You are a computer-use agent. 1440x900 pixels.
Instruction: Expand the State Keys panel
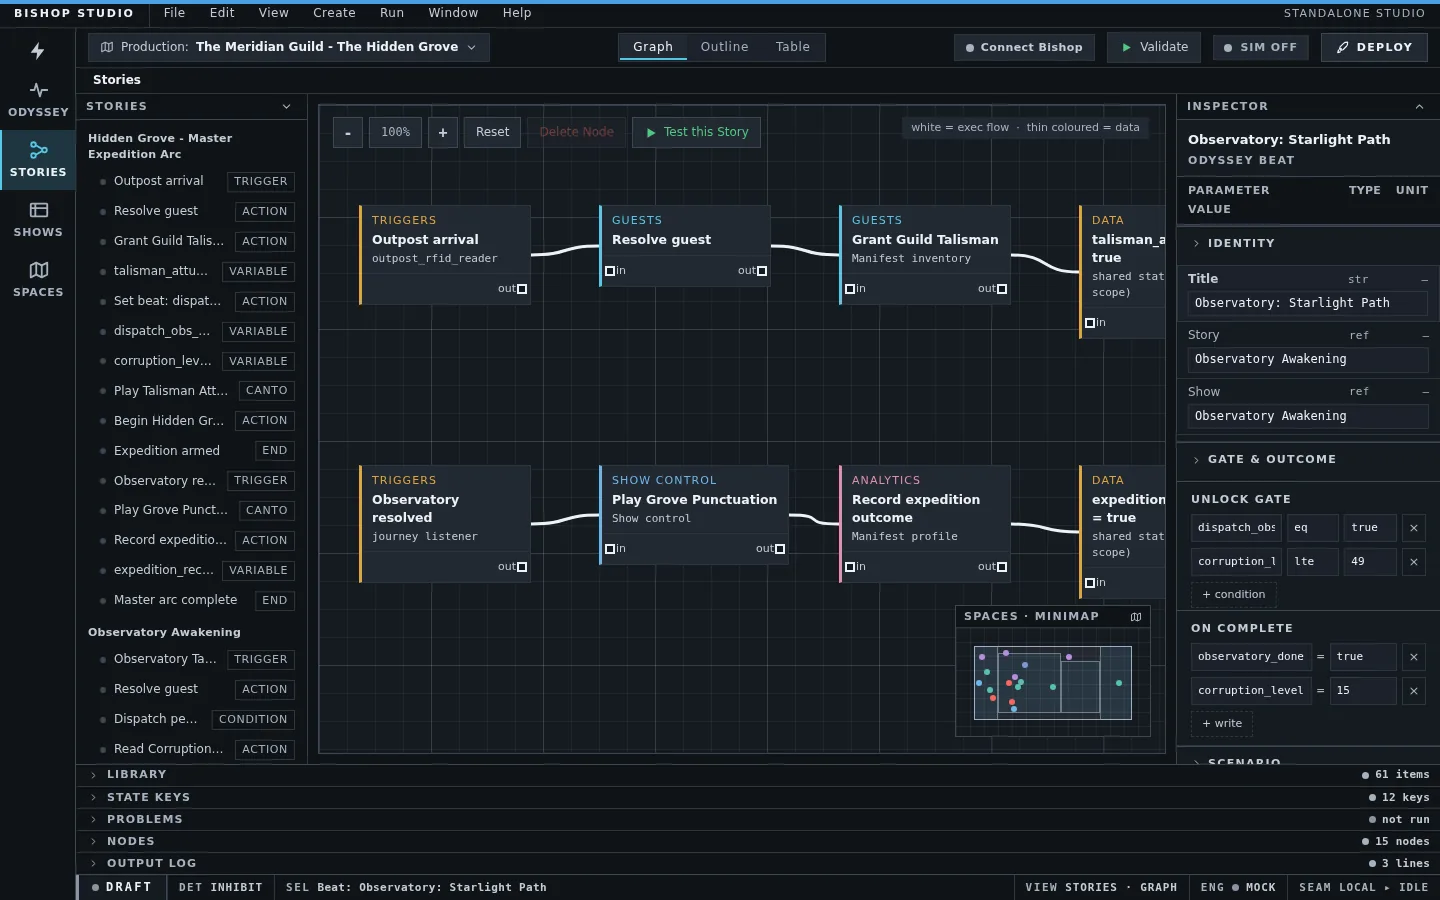pos(758,797)
